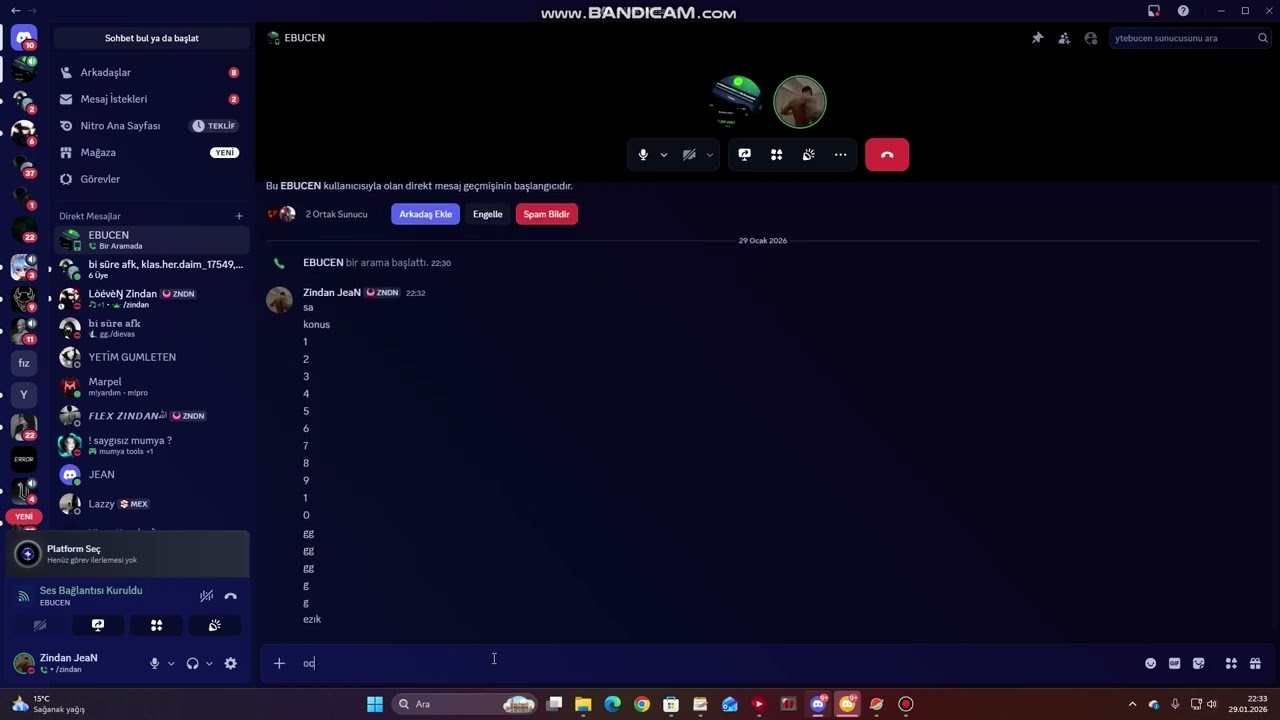Open emoji picker

pos(1150,663)
